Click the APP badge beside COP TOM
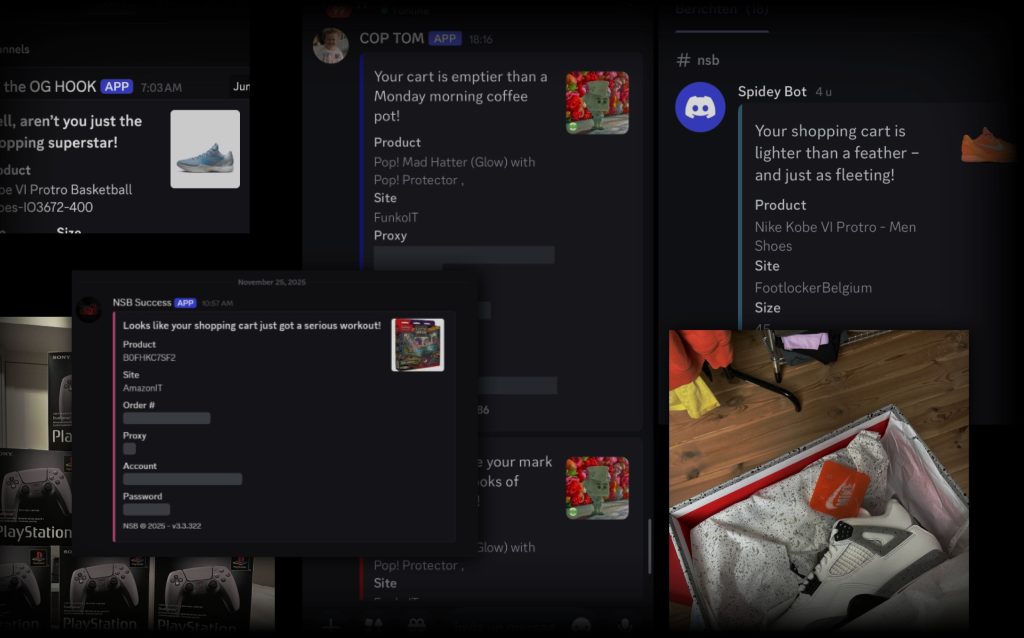 pyautogui.click(x=445, y=39)
